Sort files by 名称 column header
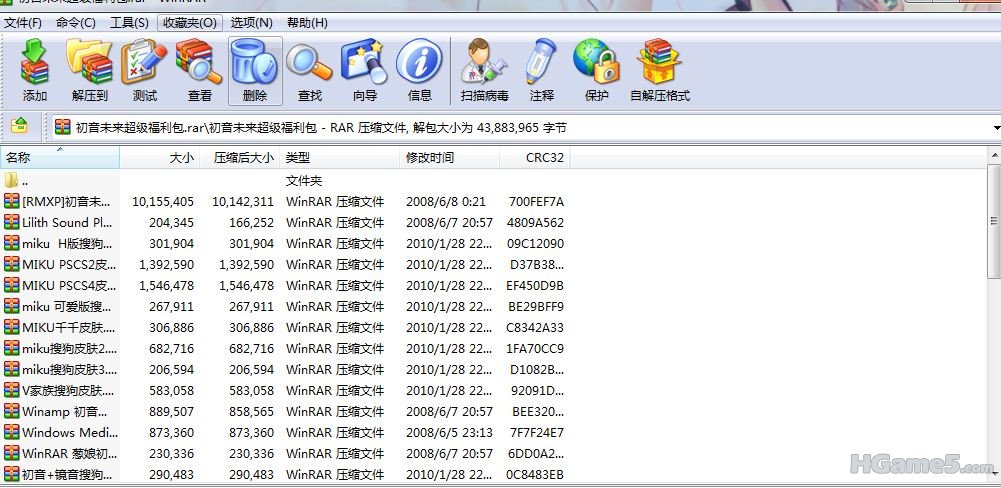The width and height of the screenshot is (1001, 488). pyautogui.click(x=60, y=157)
